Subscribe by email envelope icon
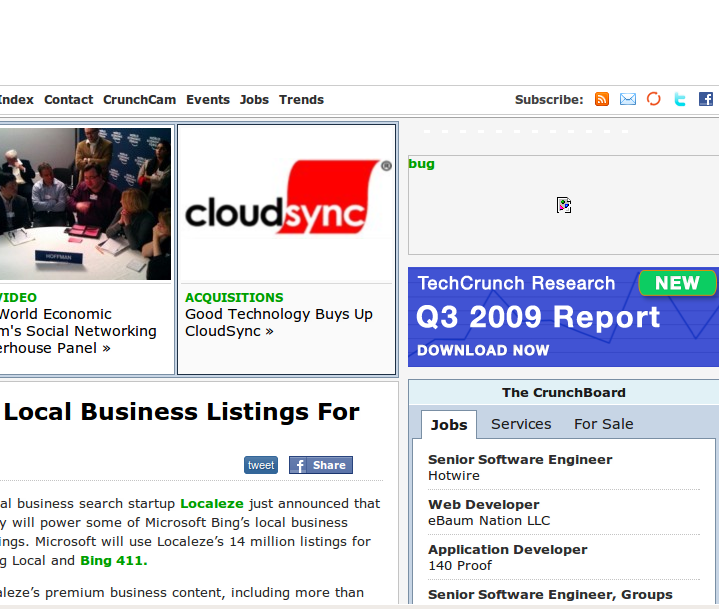 coord(628,99)
